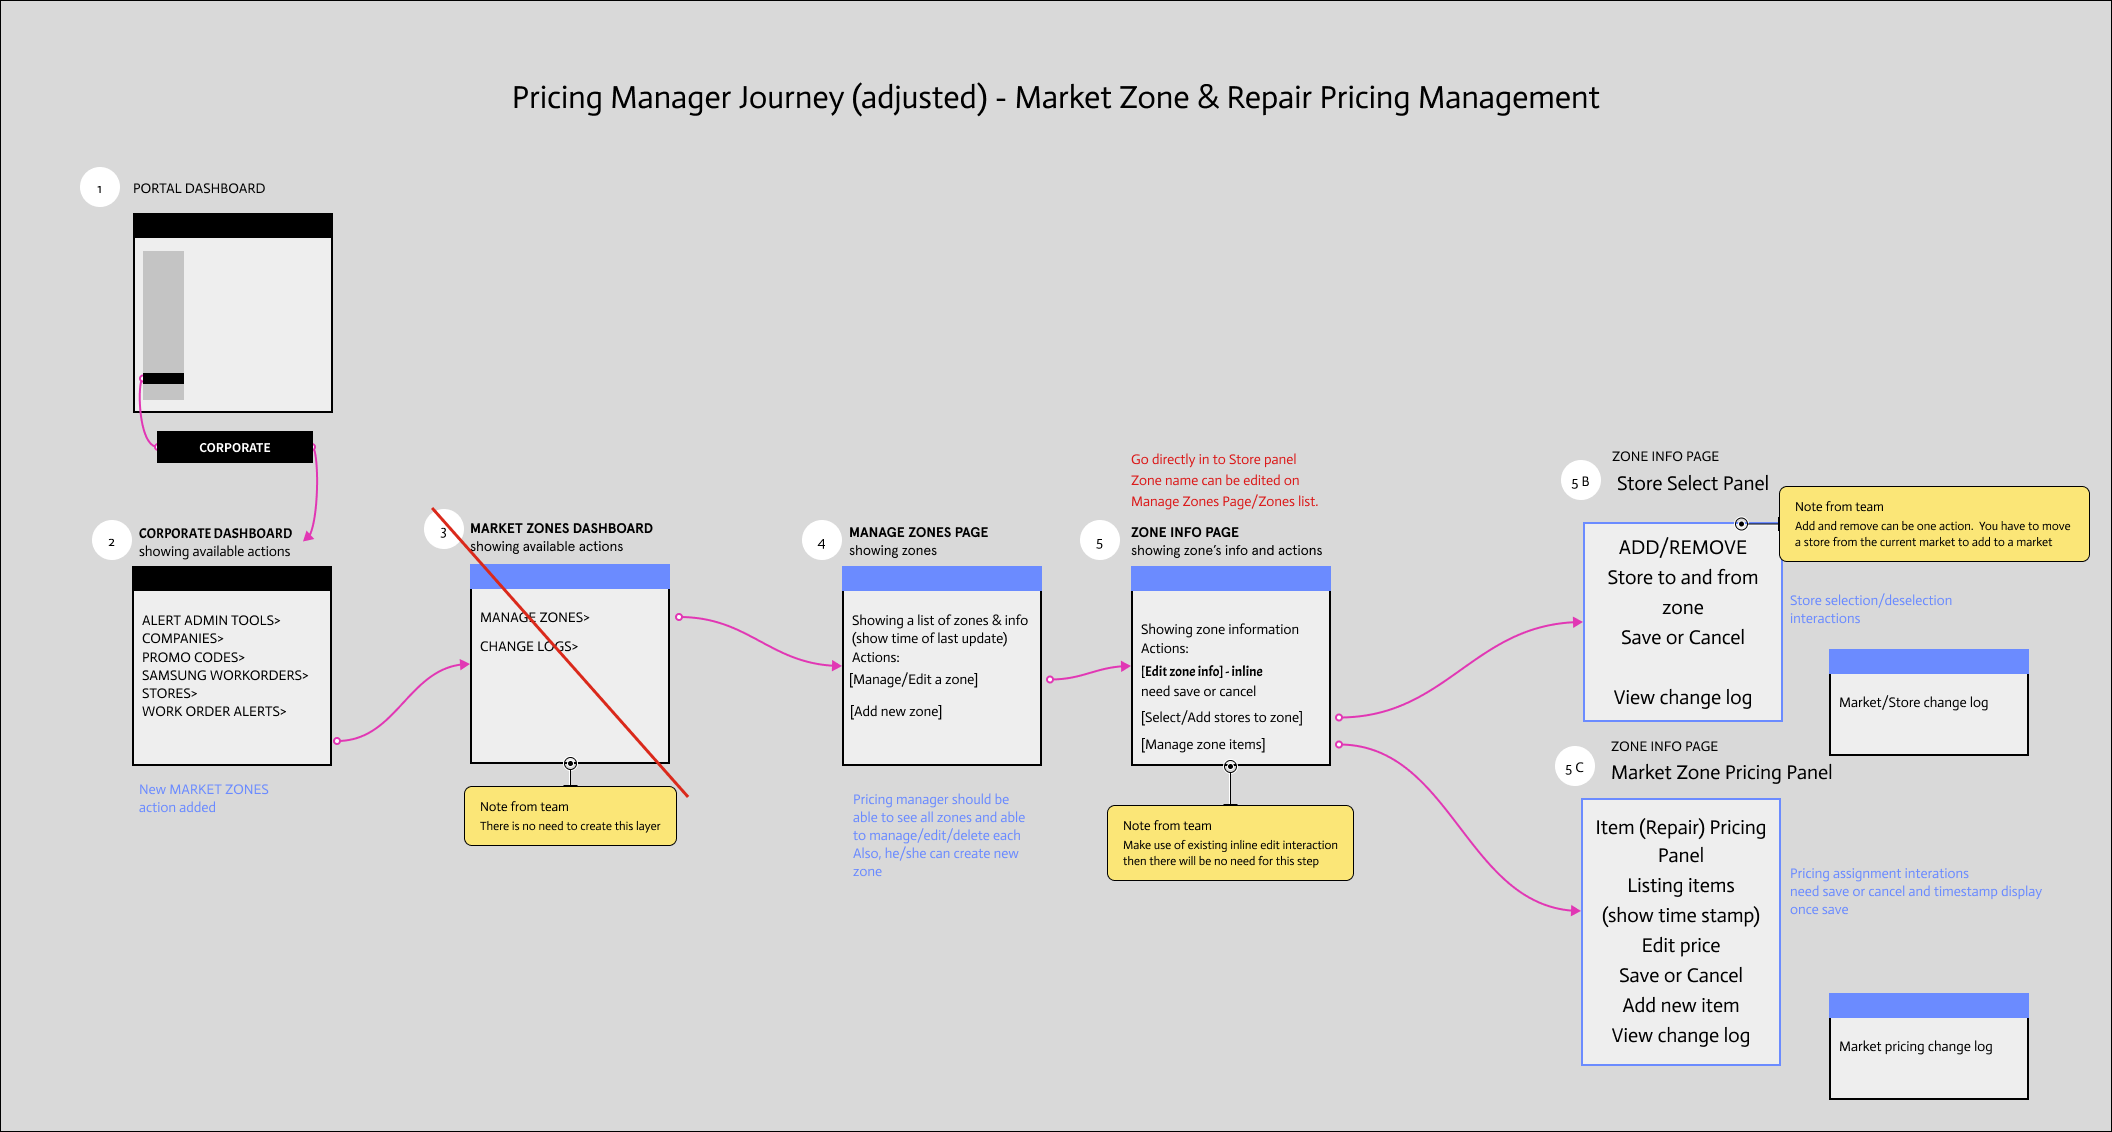Click [Manage zone items] action
Image resolution: width=2112 pixels, height=1132 pixels.
pos(1203,744)
